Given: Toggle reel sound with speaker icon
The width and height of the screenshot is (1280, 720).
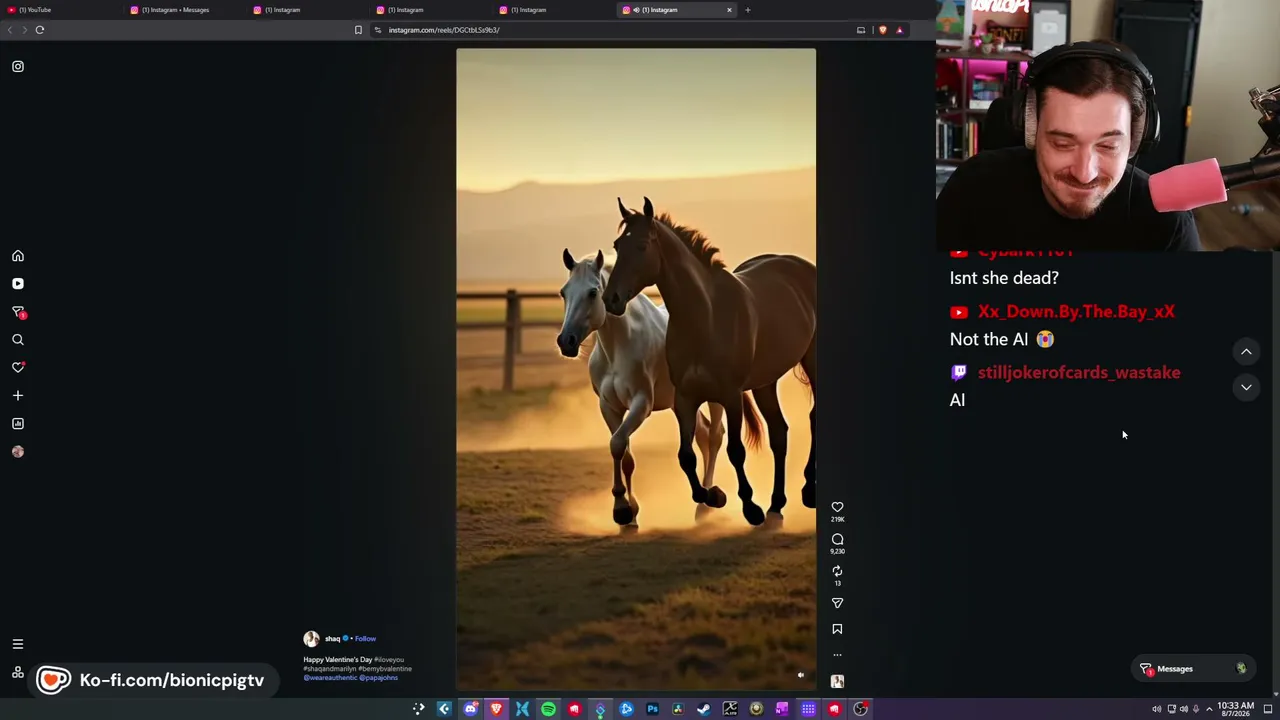Looking at the screenshot, I should pos(800,675).
